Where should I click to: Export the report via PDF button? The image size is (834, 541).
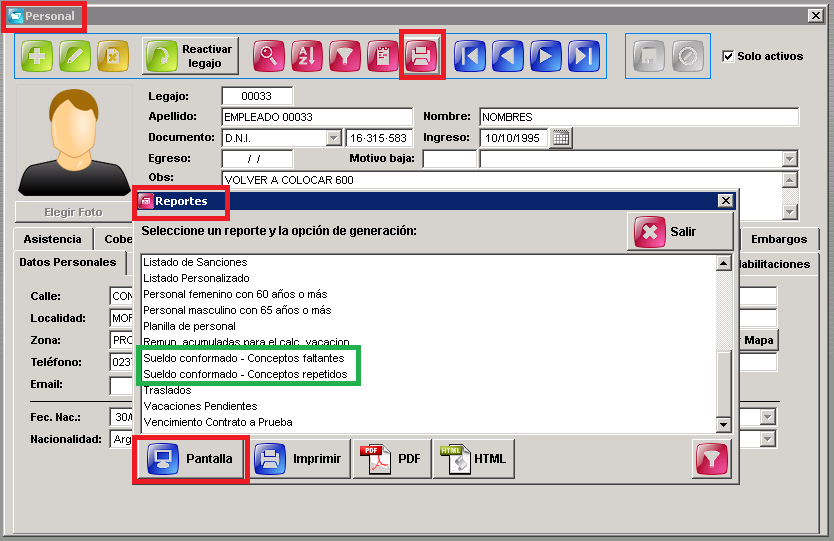click(x=392, y=459)
